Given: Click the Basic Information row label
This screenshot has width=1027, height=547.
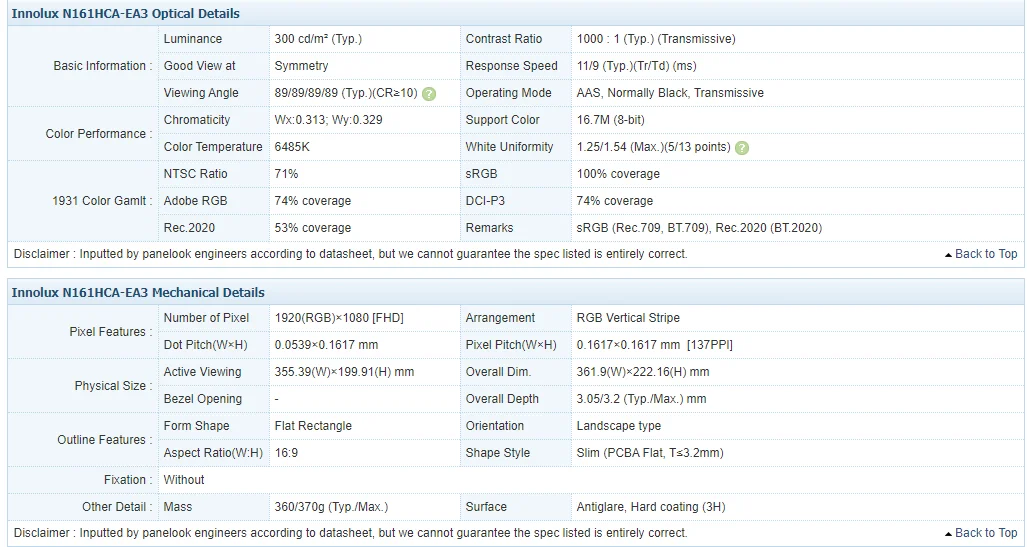Looking at the screenshot, I should coord(103,66).
